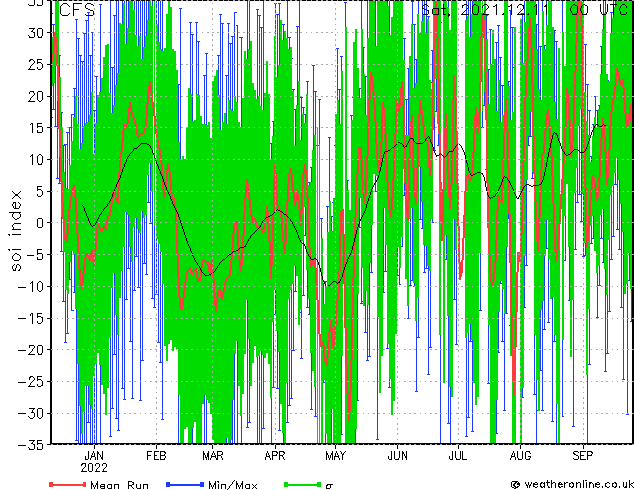
Task: Click the 15 y-axis value
Action: [x=36, y=128]
